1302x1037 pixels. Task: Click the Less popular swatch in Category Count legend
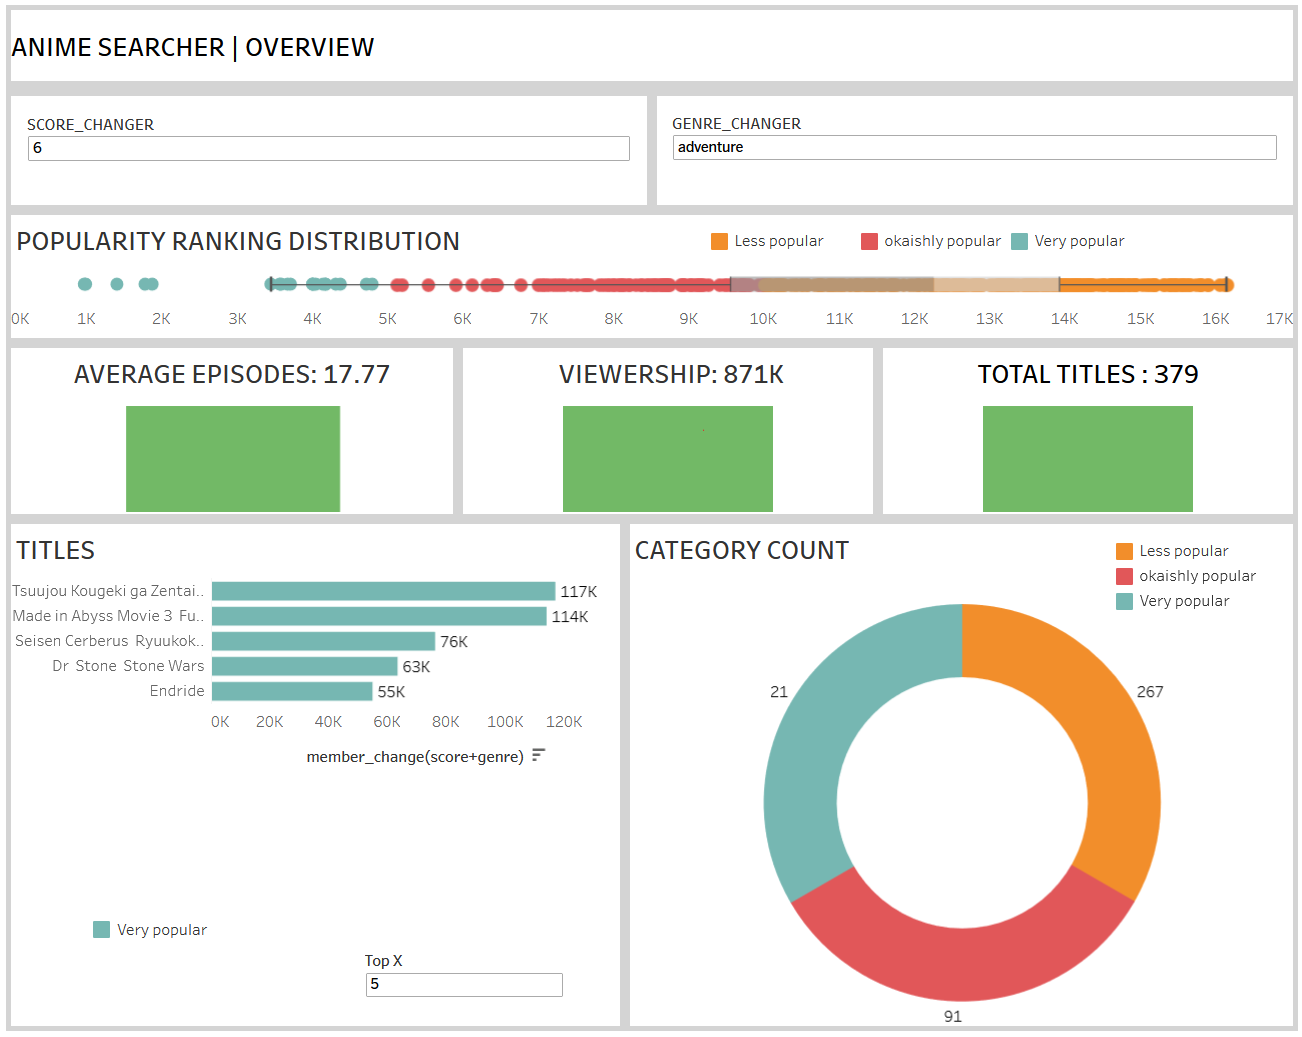(1124, 551)
